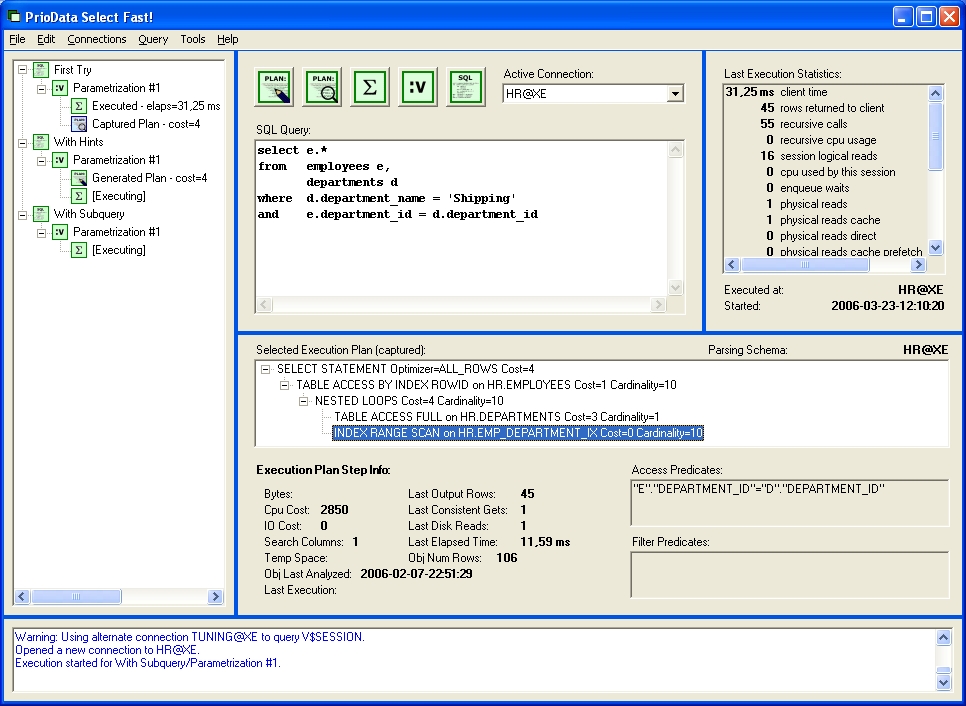Open the Active Connection dropdown
Image resolution: width=966 pixels, height=706 pixels.
coord(675,94)
